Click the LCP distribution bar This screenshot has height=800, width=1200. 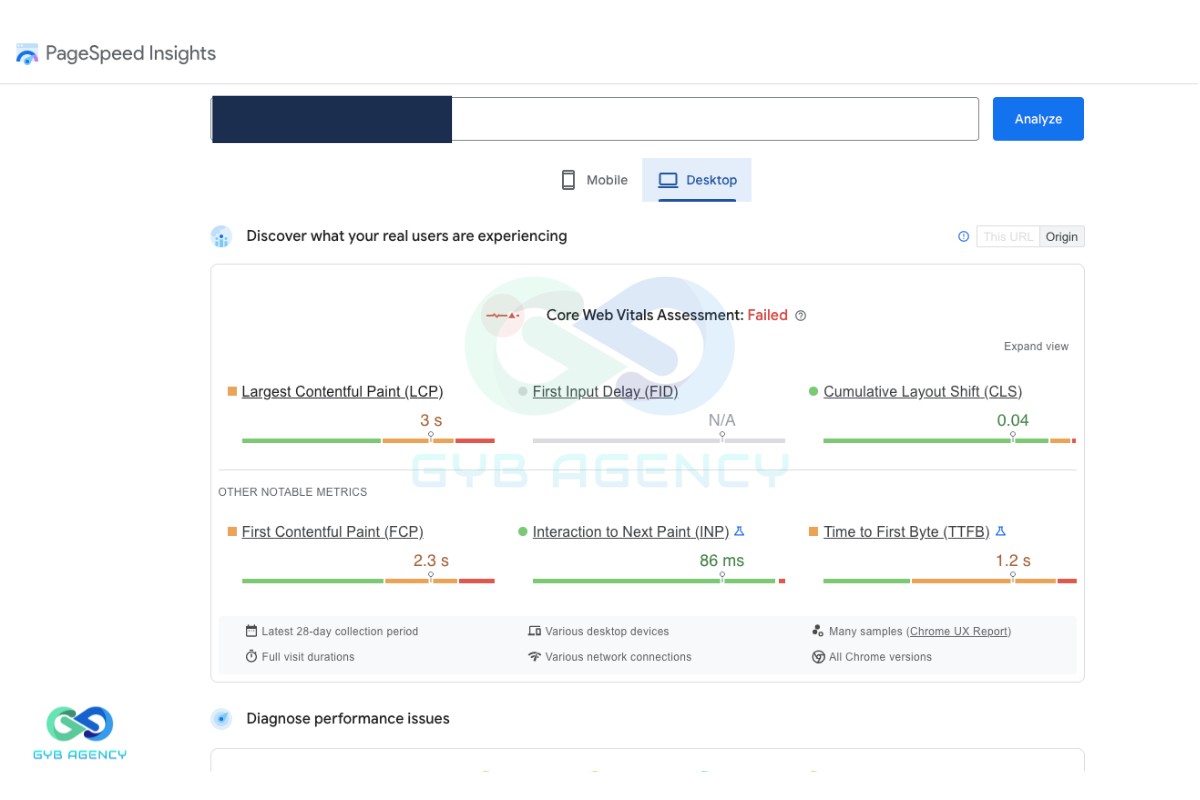(368, 440)
